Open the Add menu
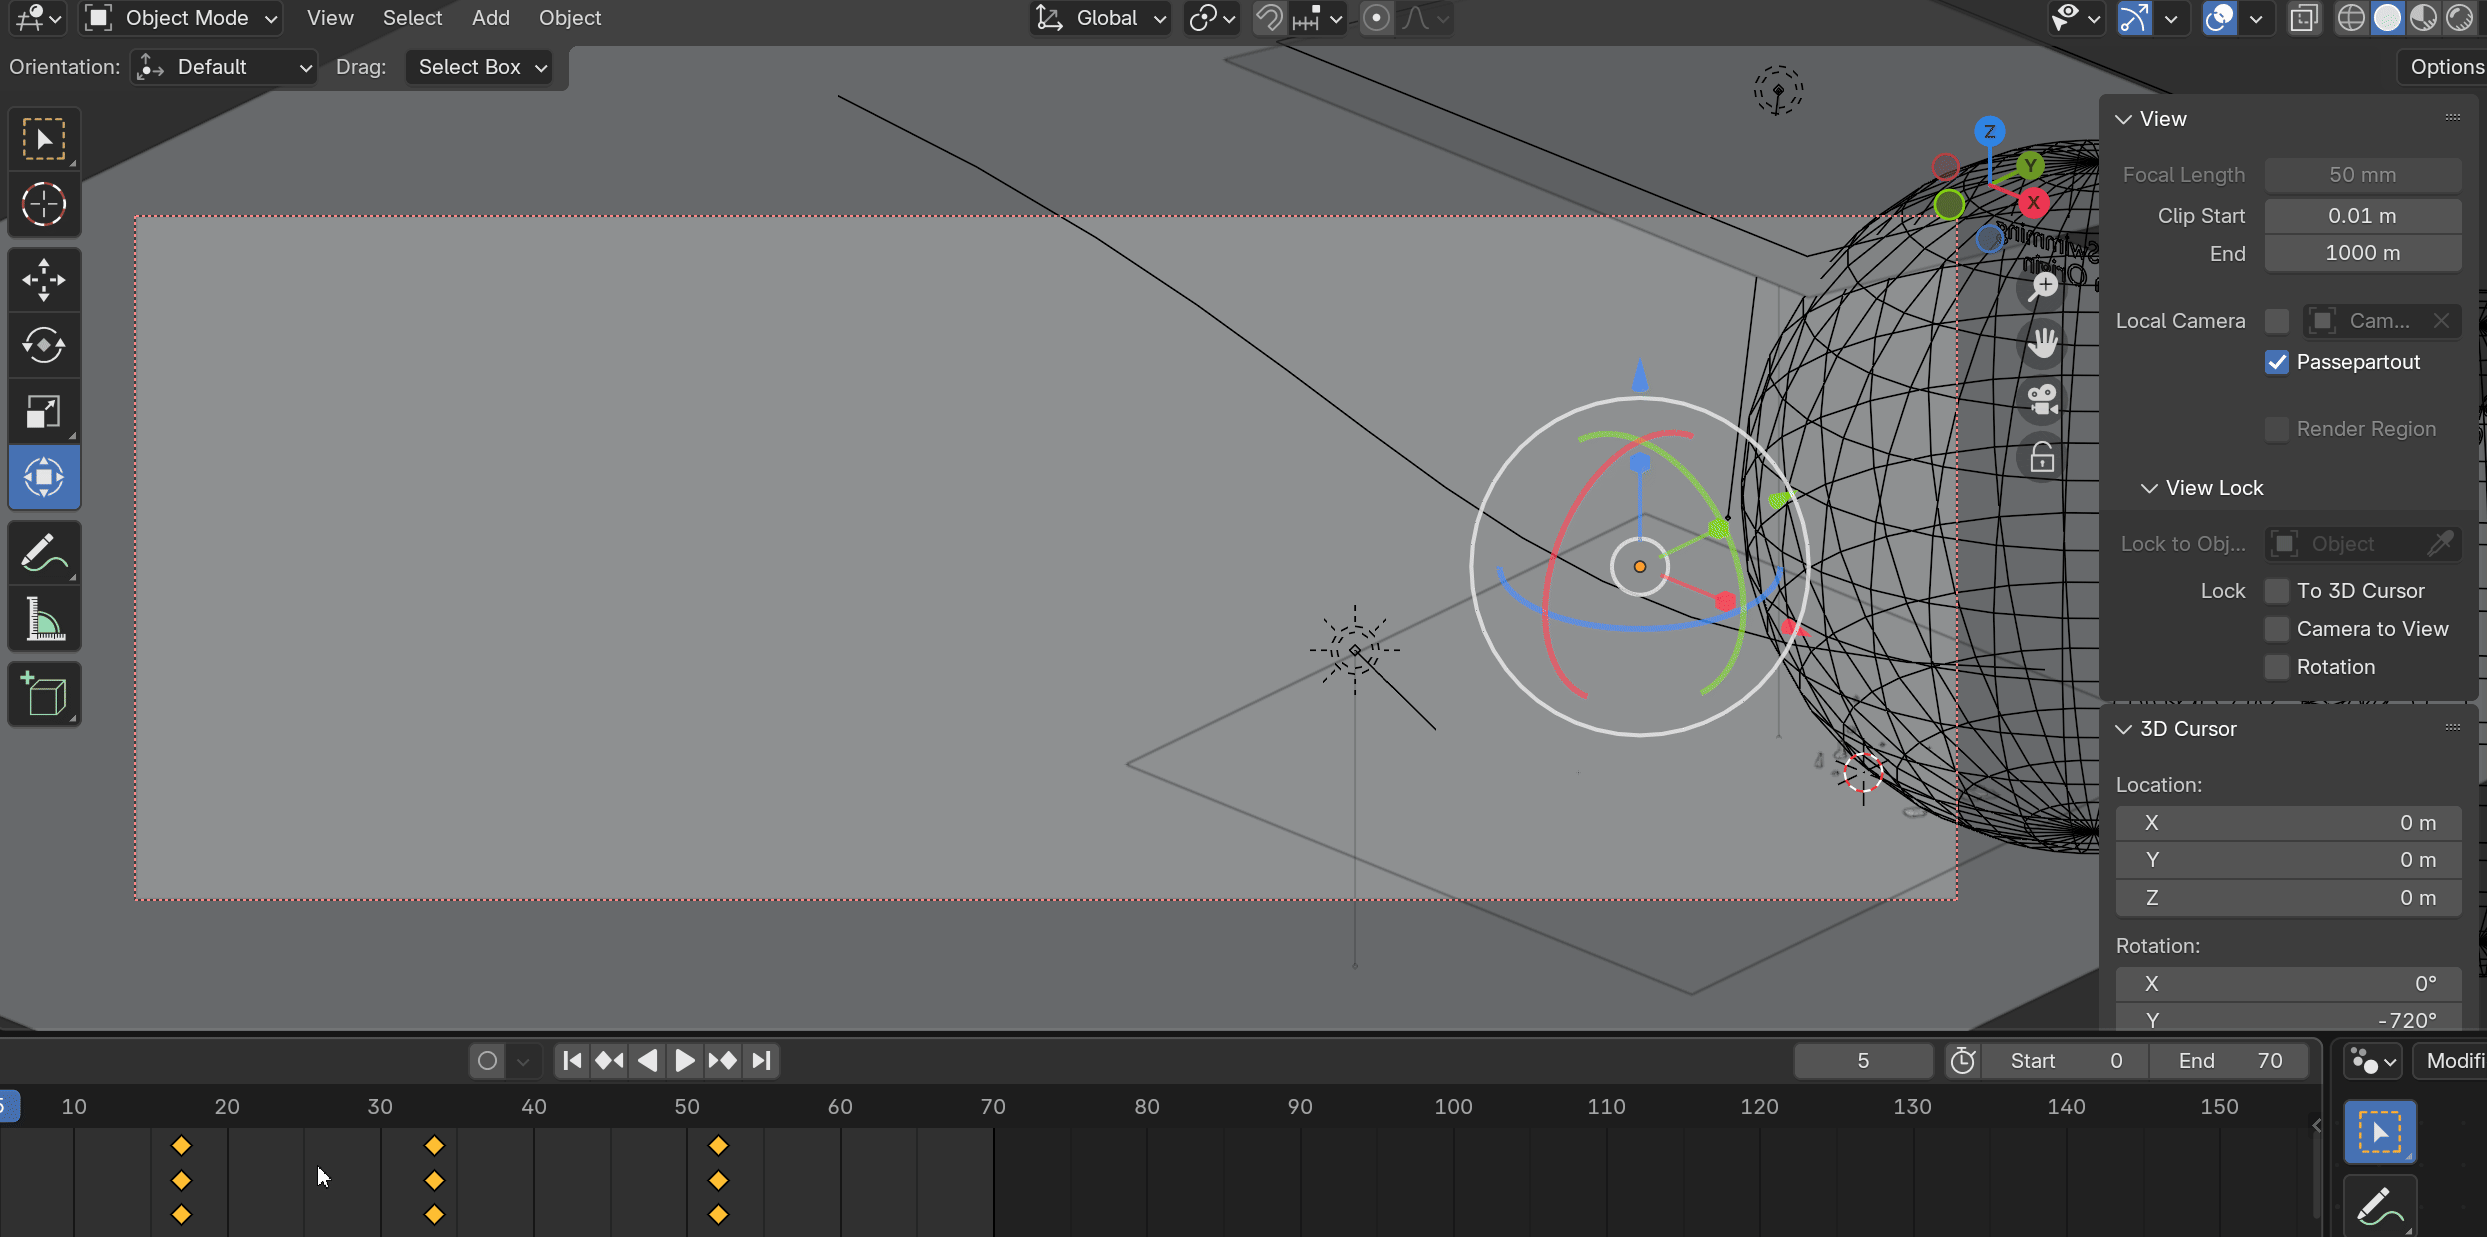Screen dimensions: 2487x1237 (x=489, y=18)
